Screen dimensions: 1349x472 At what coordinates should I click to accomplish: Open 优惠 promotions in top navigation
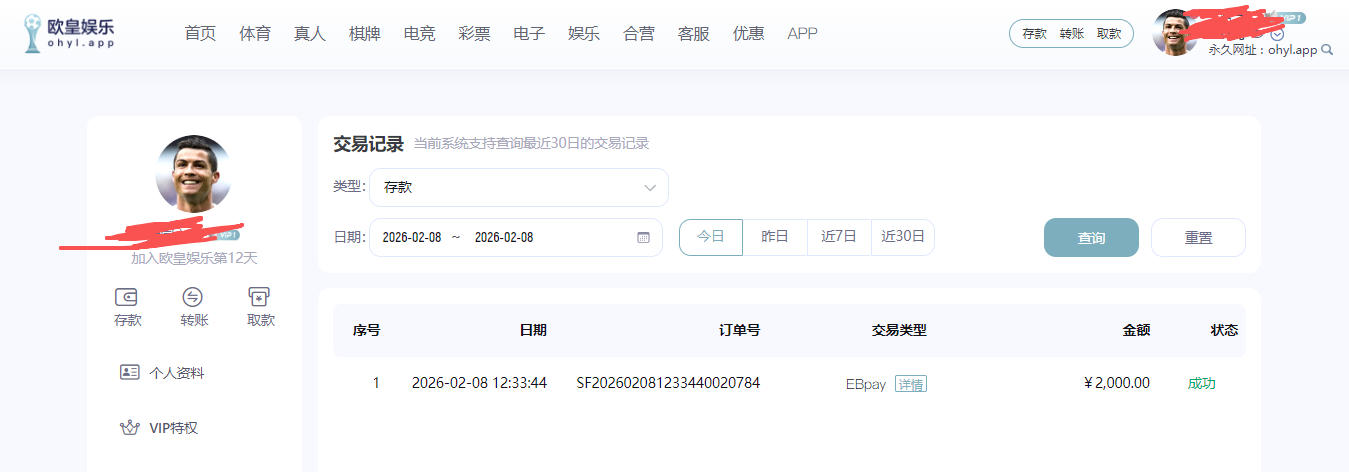tap(748, 33)
